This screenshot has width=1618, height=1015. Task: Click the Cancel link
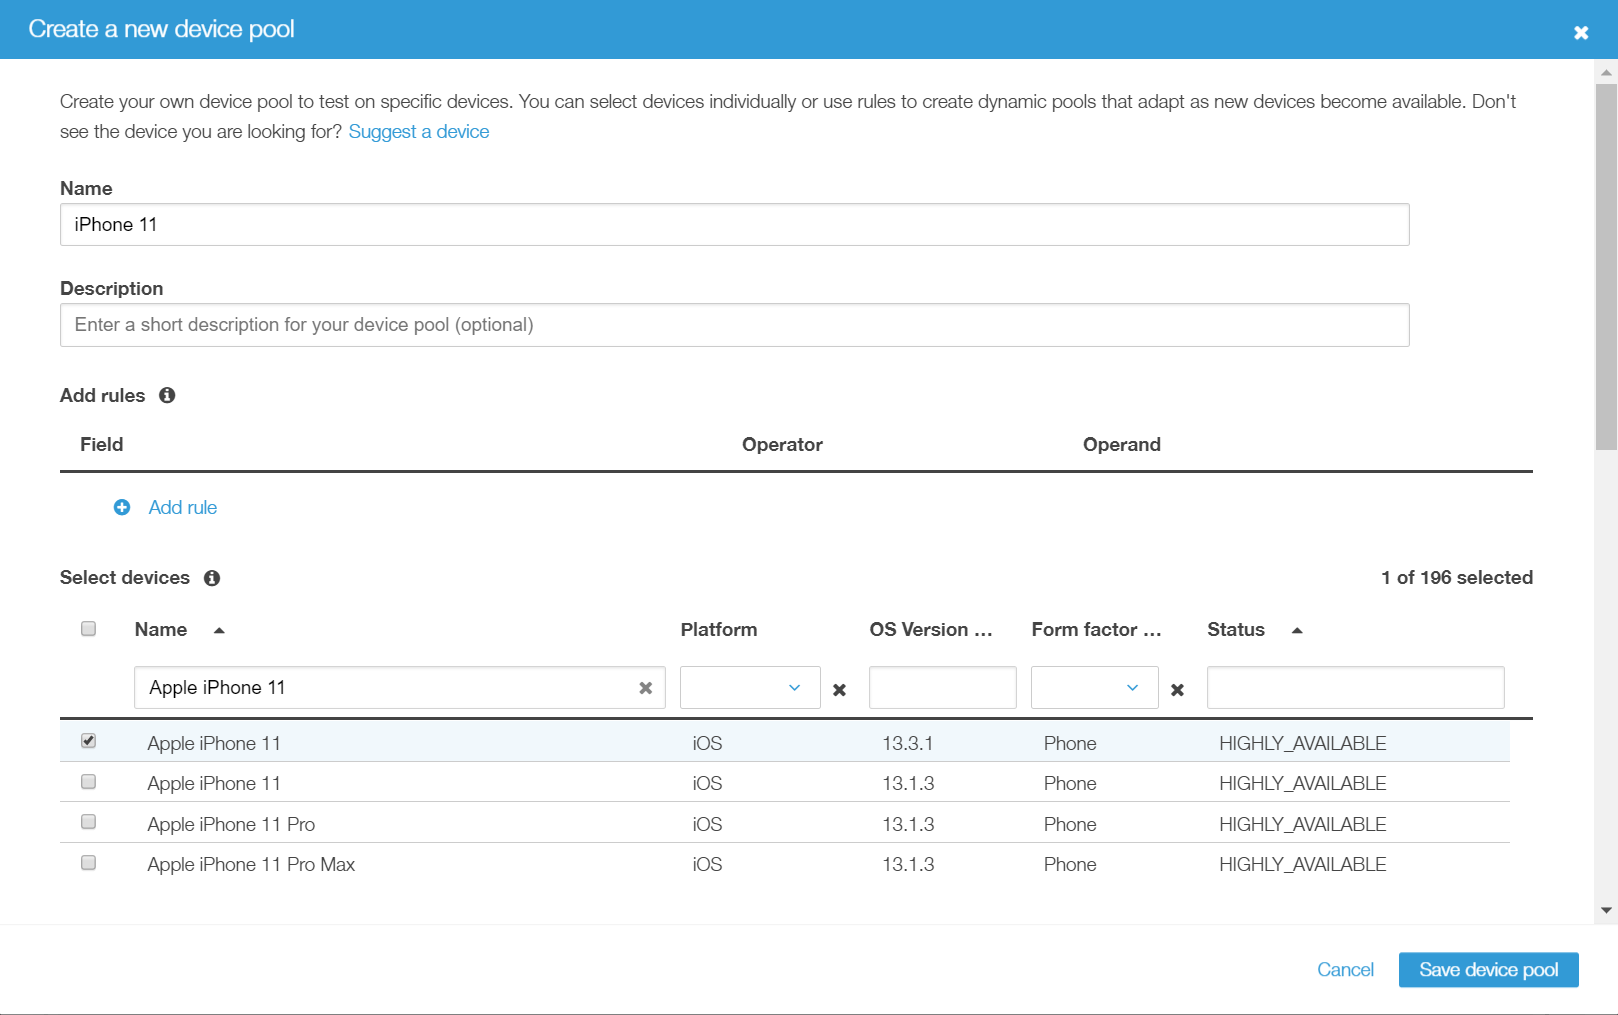point(1344,969)
